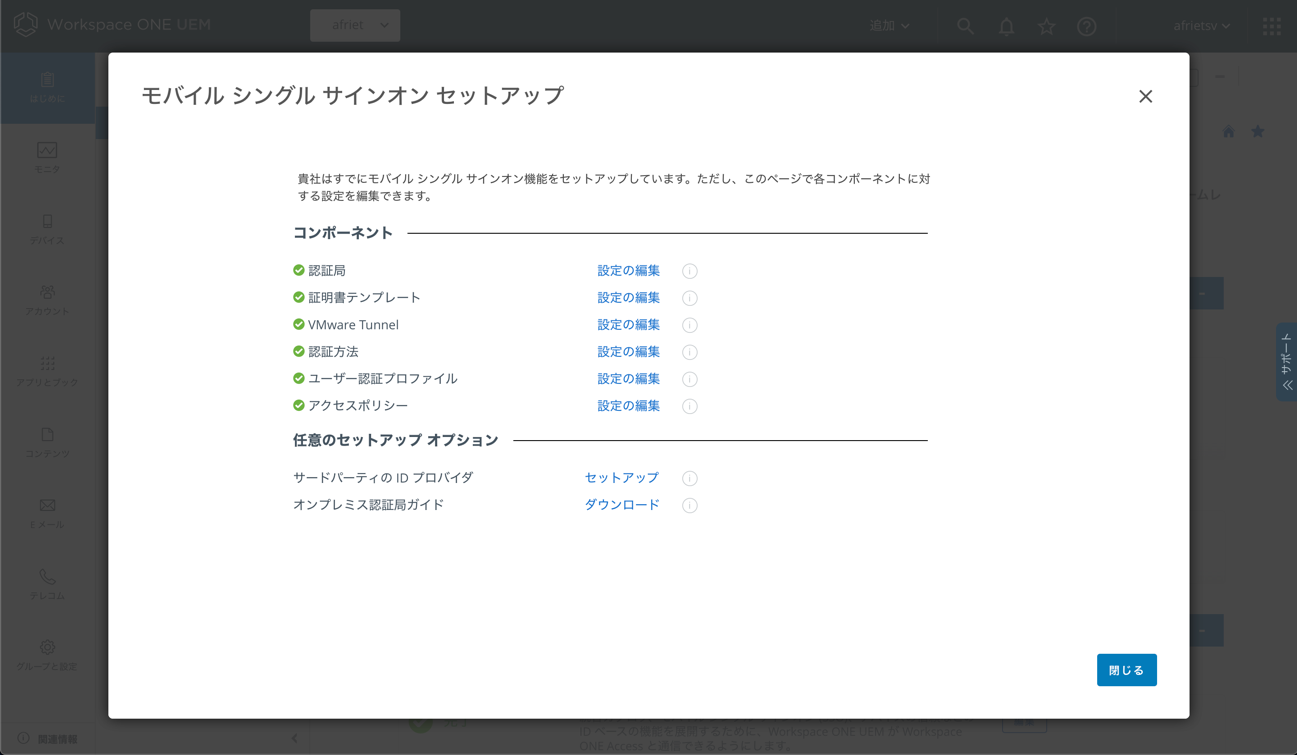1297x755 pixels.
Task: Go to Eメール in sidebar
Action: [x=47, y=514]
